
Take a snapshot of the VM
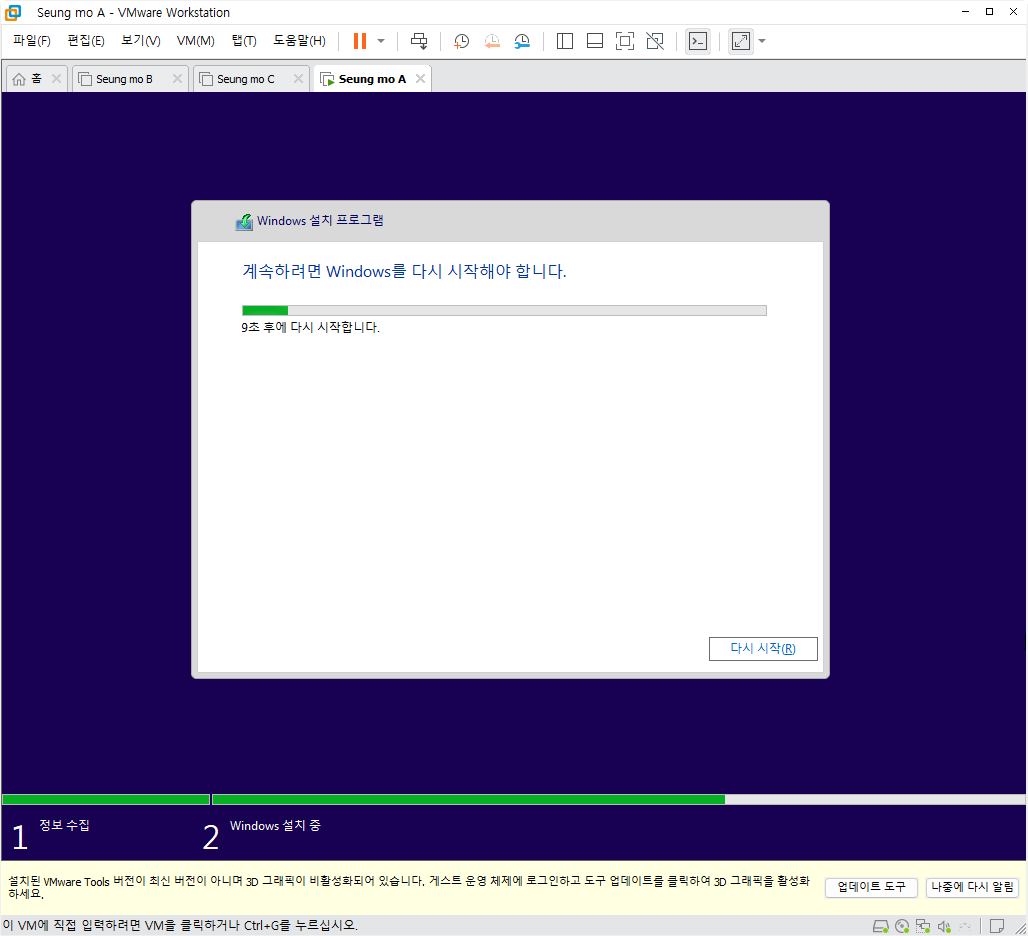462,41
